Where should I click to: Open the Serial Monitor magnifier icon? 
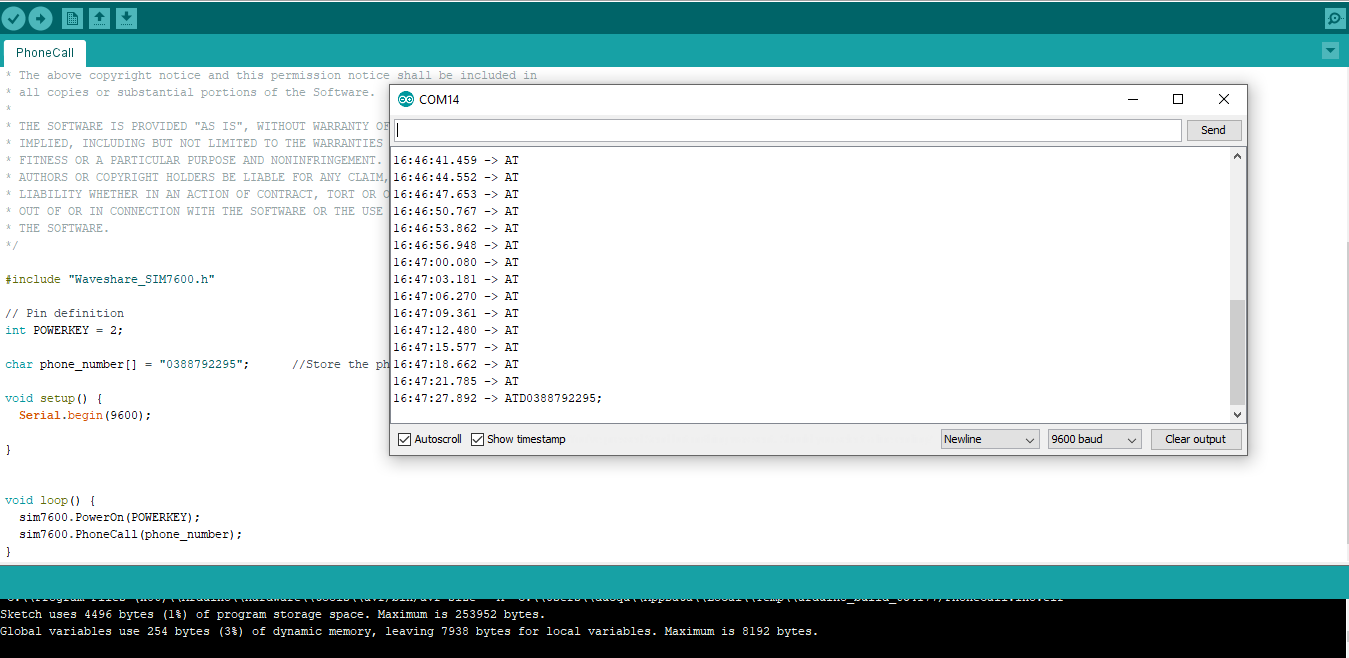(1335, 18)
